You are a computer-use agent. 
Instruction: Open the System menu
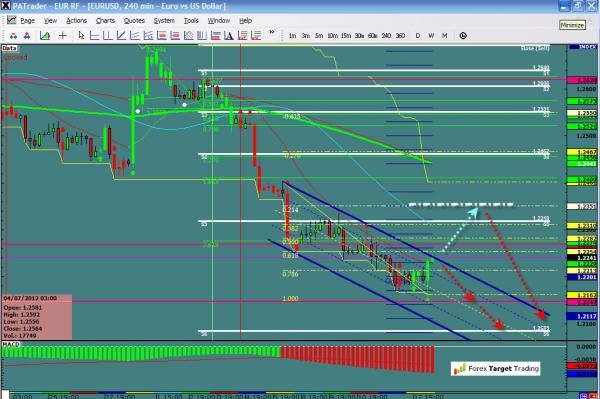[x=164, y=21]
